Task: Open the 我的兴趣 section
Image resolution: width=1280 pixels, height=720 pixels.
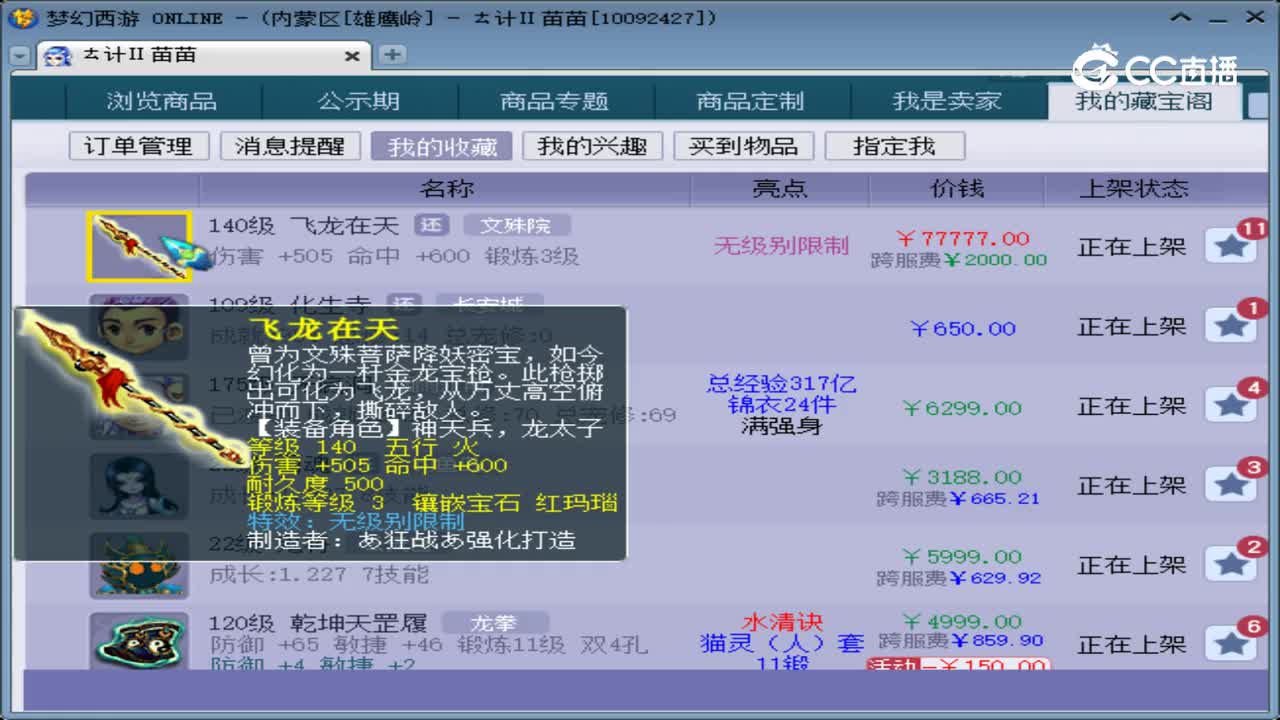Action: [x=592, y=146]
